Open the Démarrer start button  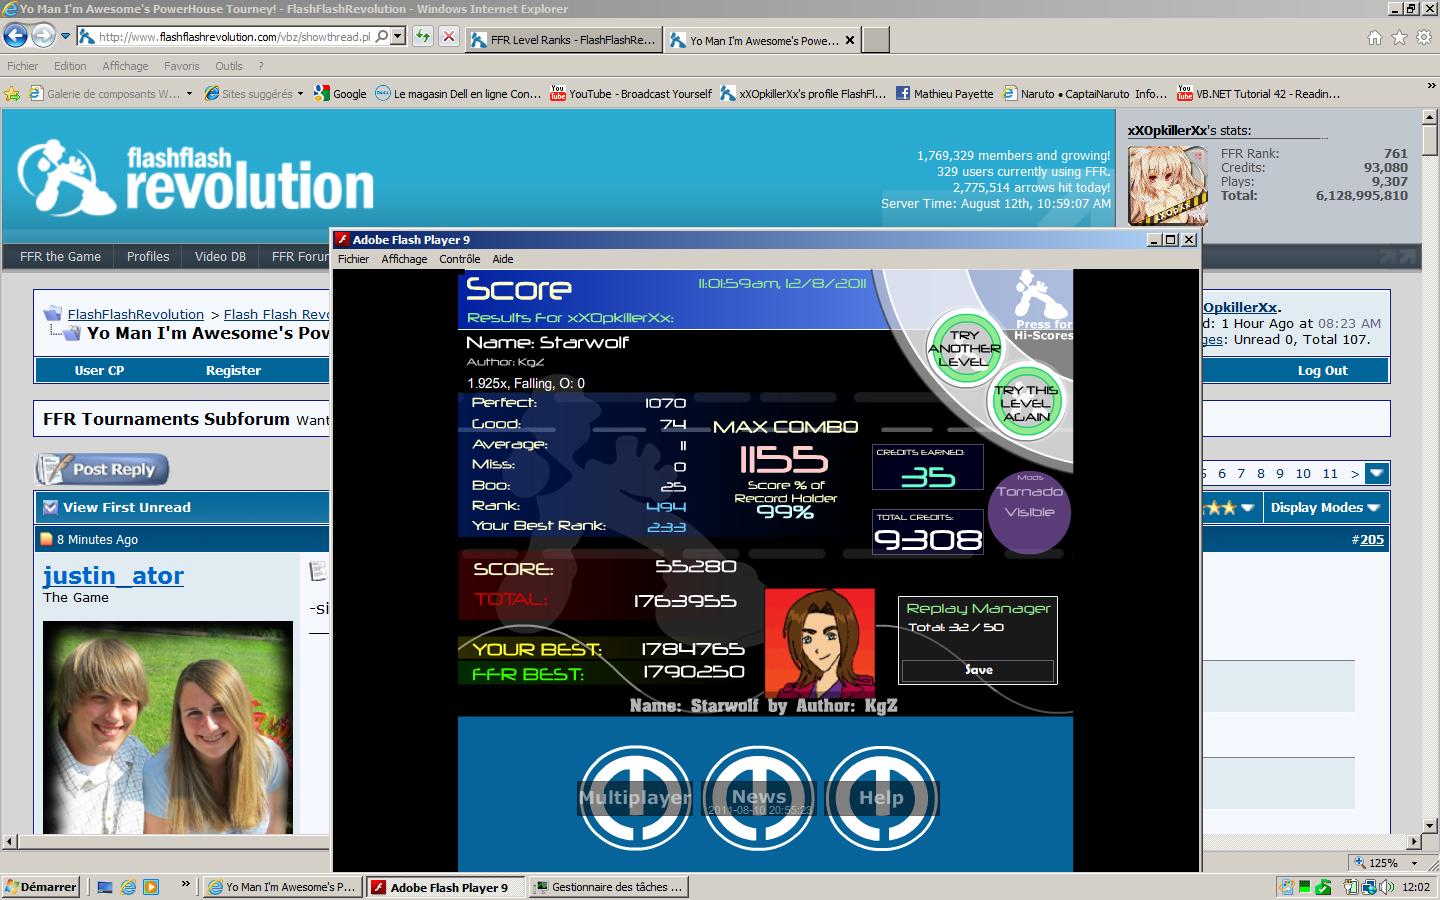pyautogui.click(x=41, y=887)
